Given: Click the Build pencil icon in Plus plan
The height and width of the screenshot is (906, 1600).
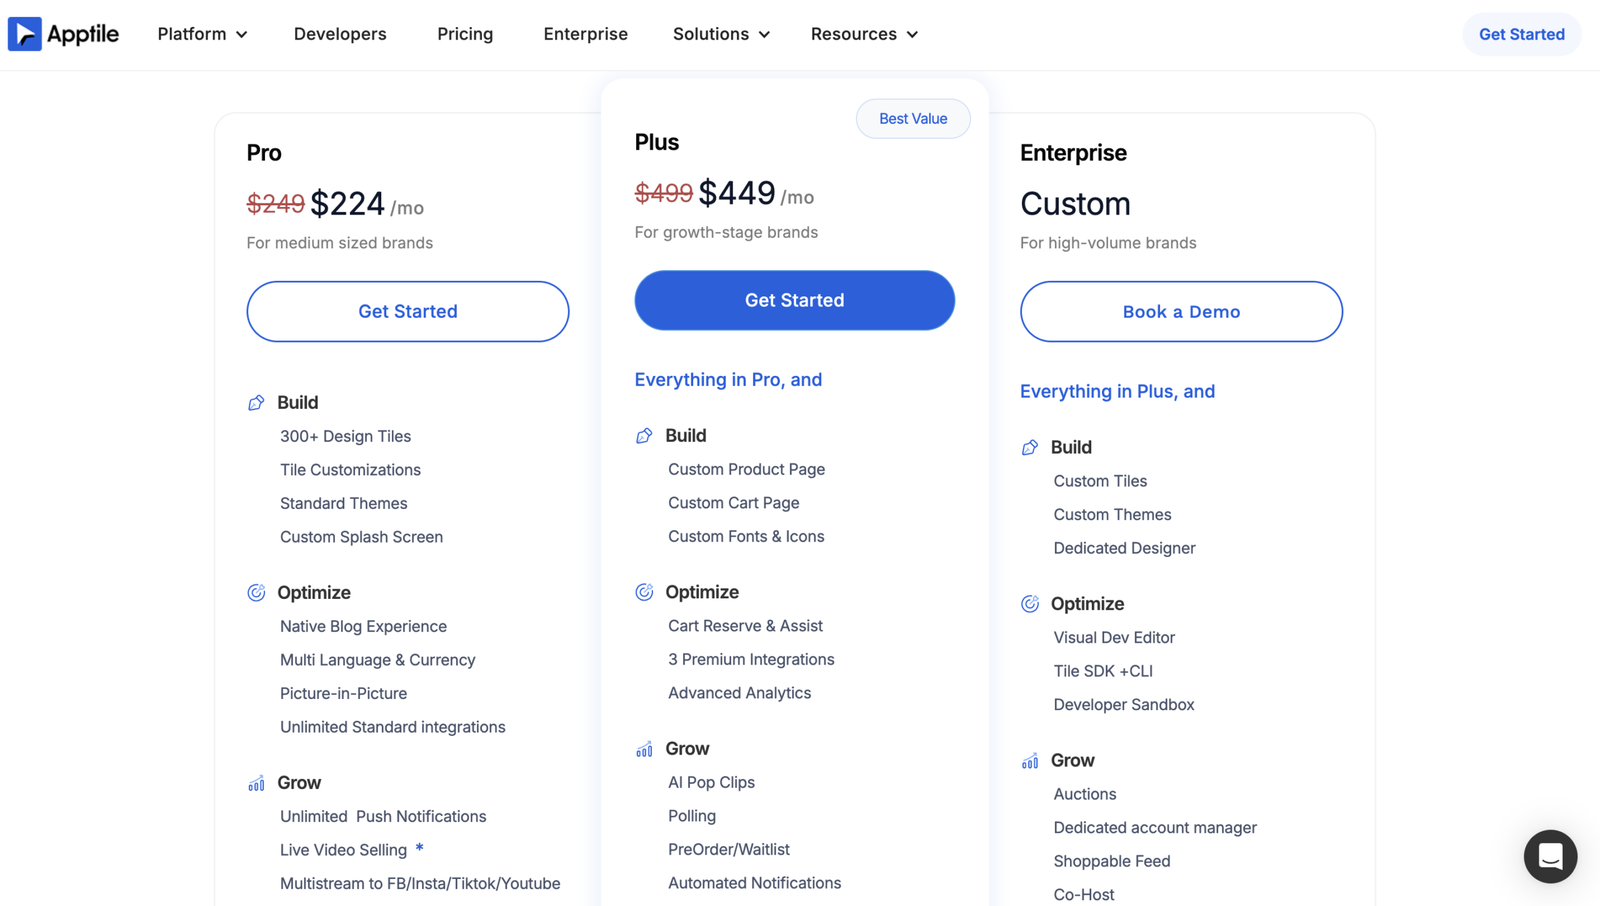Looking at the screenshot, I should [644, 435].
